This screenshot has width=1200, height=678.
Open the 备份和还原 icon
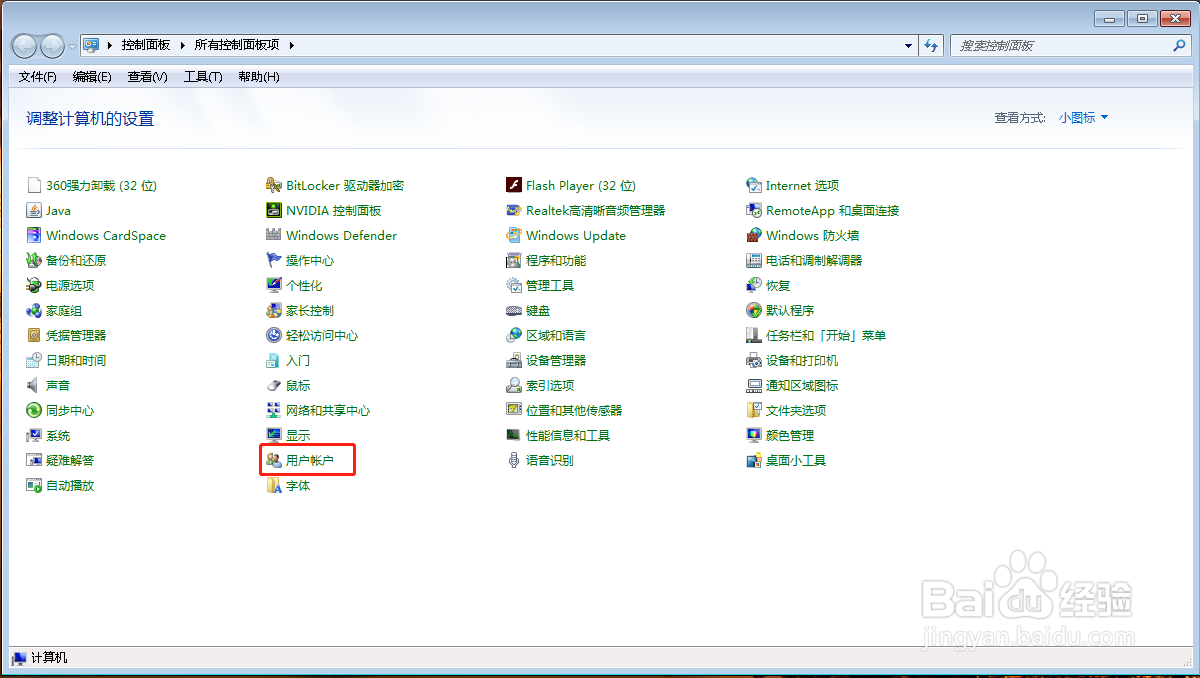coord(34,260)
